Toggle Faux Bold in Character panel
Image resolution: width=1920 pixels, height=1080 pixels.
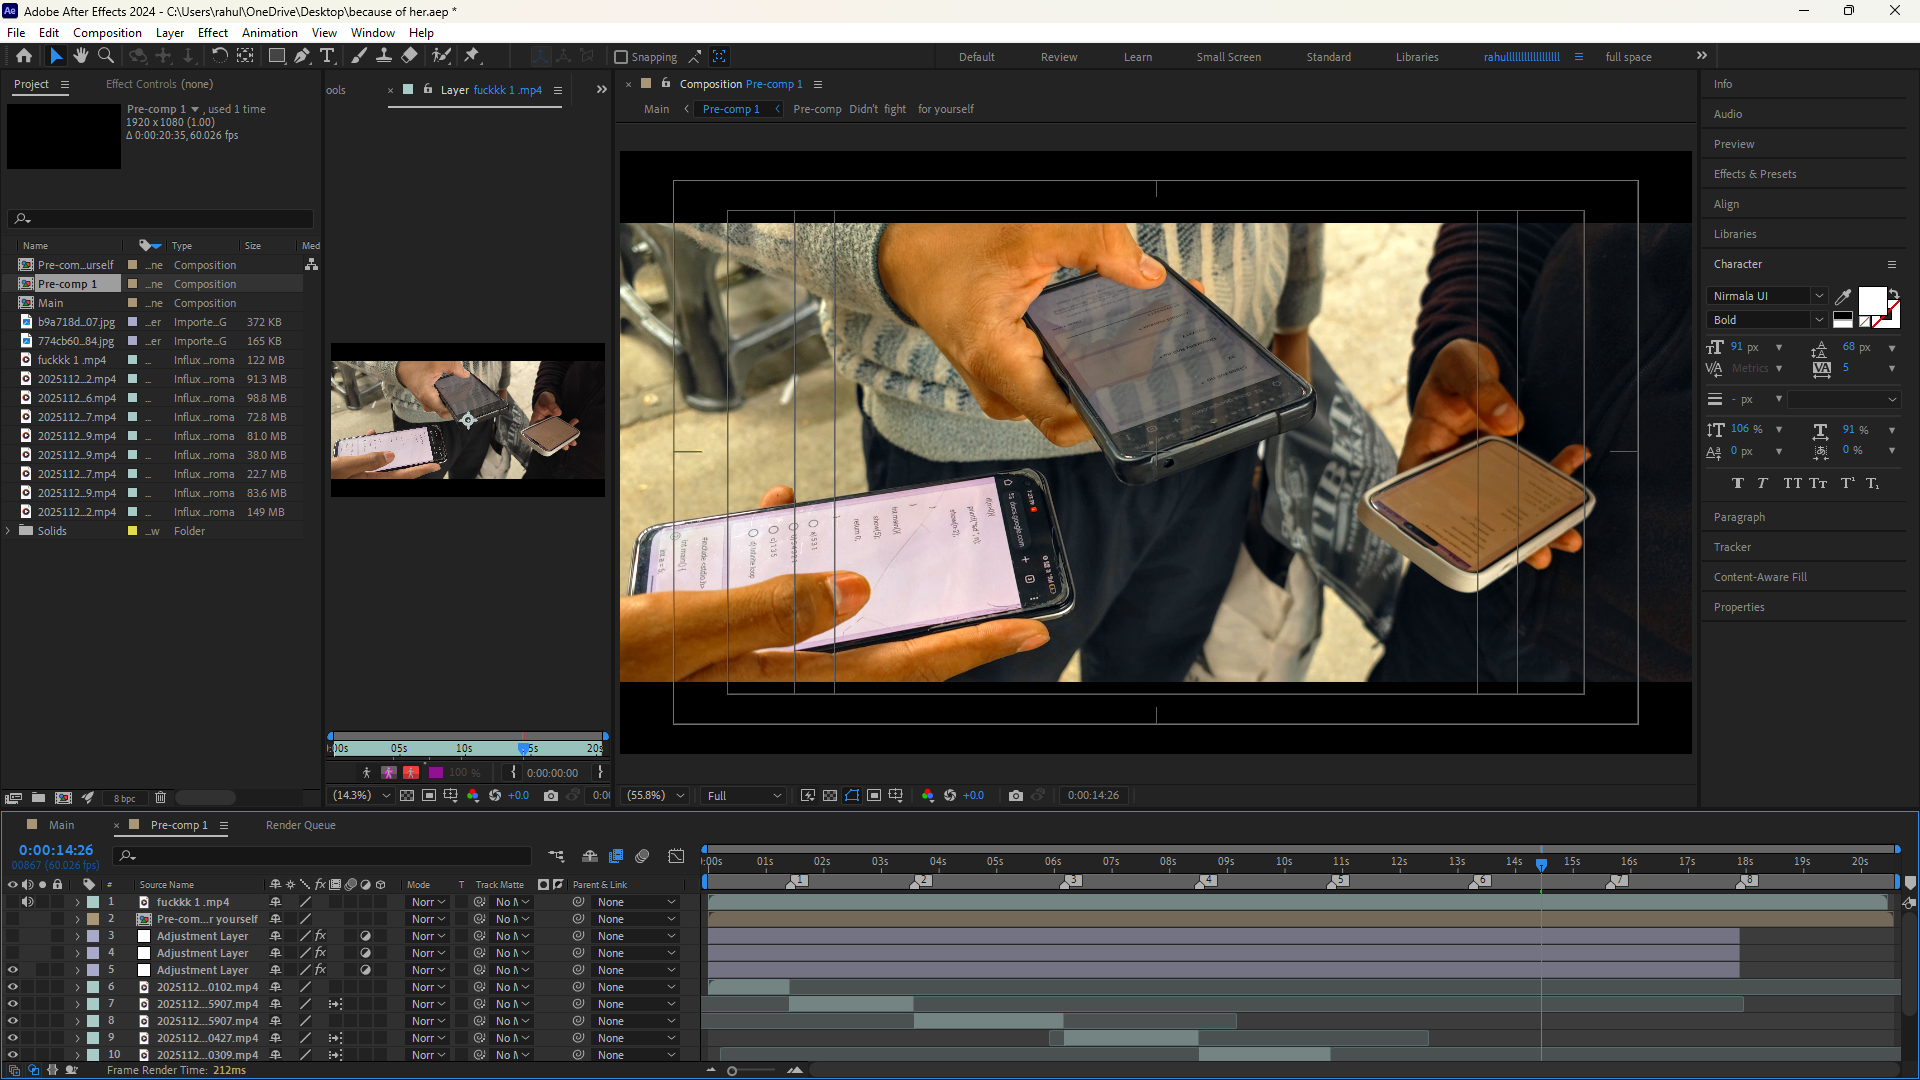click(1738, 483)
